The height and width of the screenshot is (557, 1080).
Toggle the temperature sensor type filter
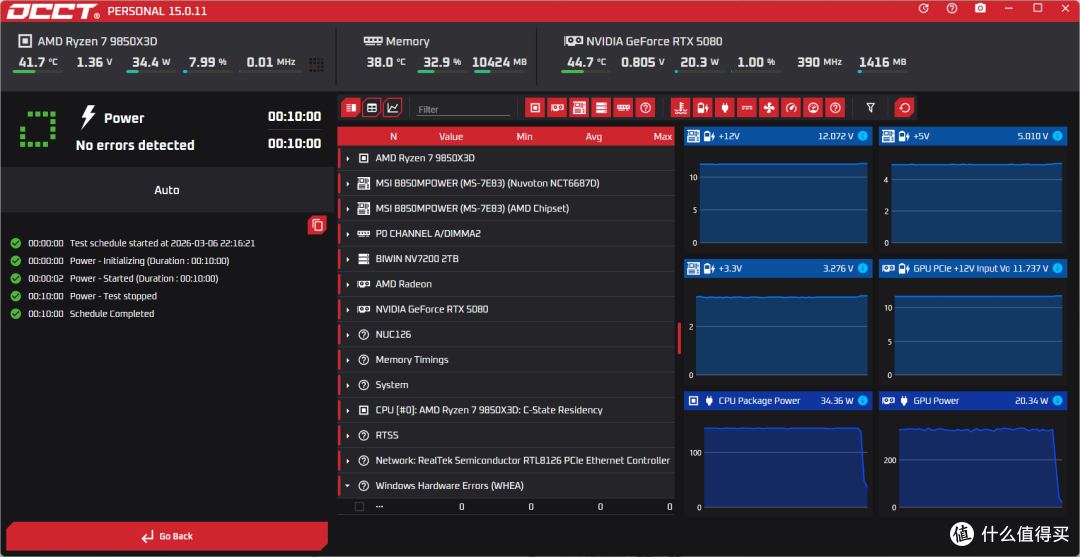[681, 107]
